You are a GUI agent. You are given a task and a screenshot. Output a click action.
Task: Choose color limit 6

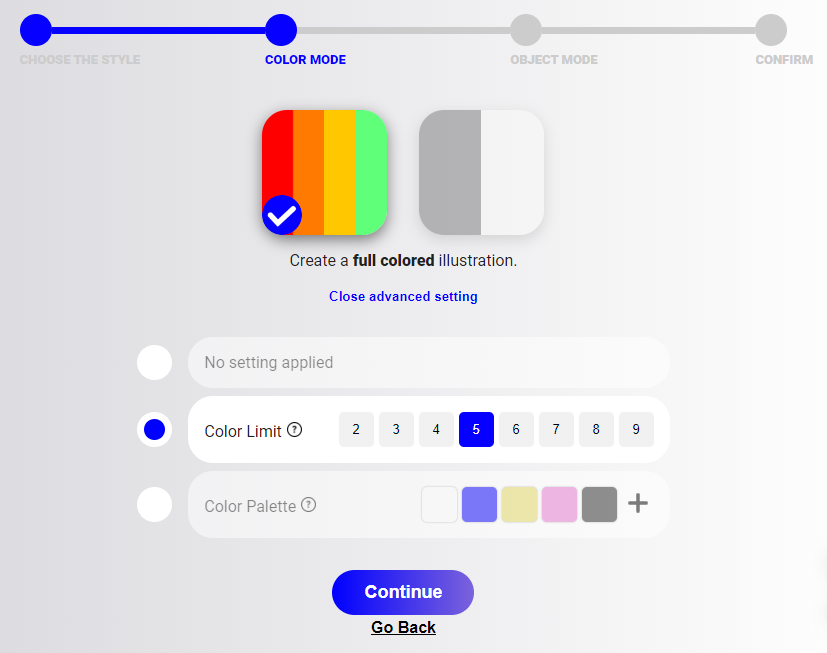516,429
